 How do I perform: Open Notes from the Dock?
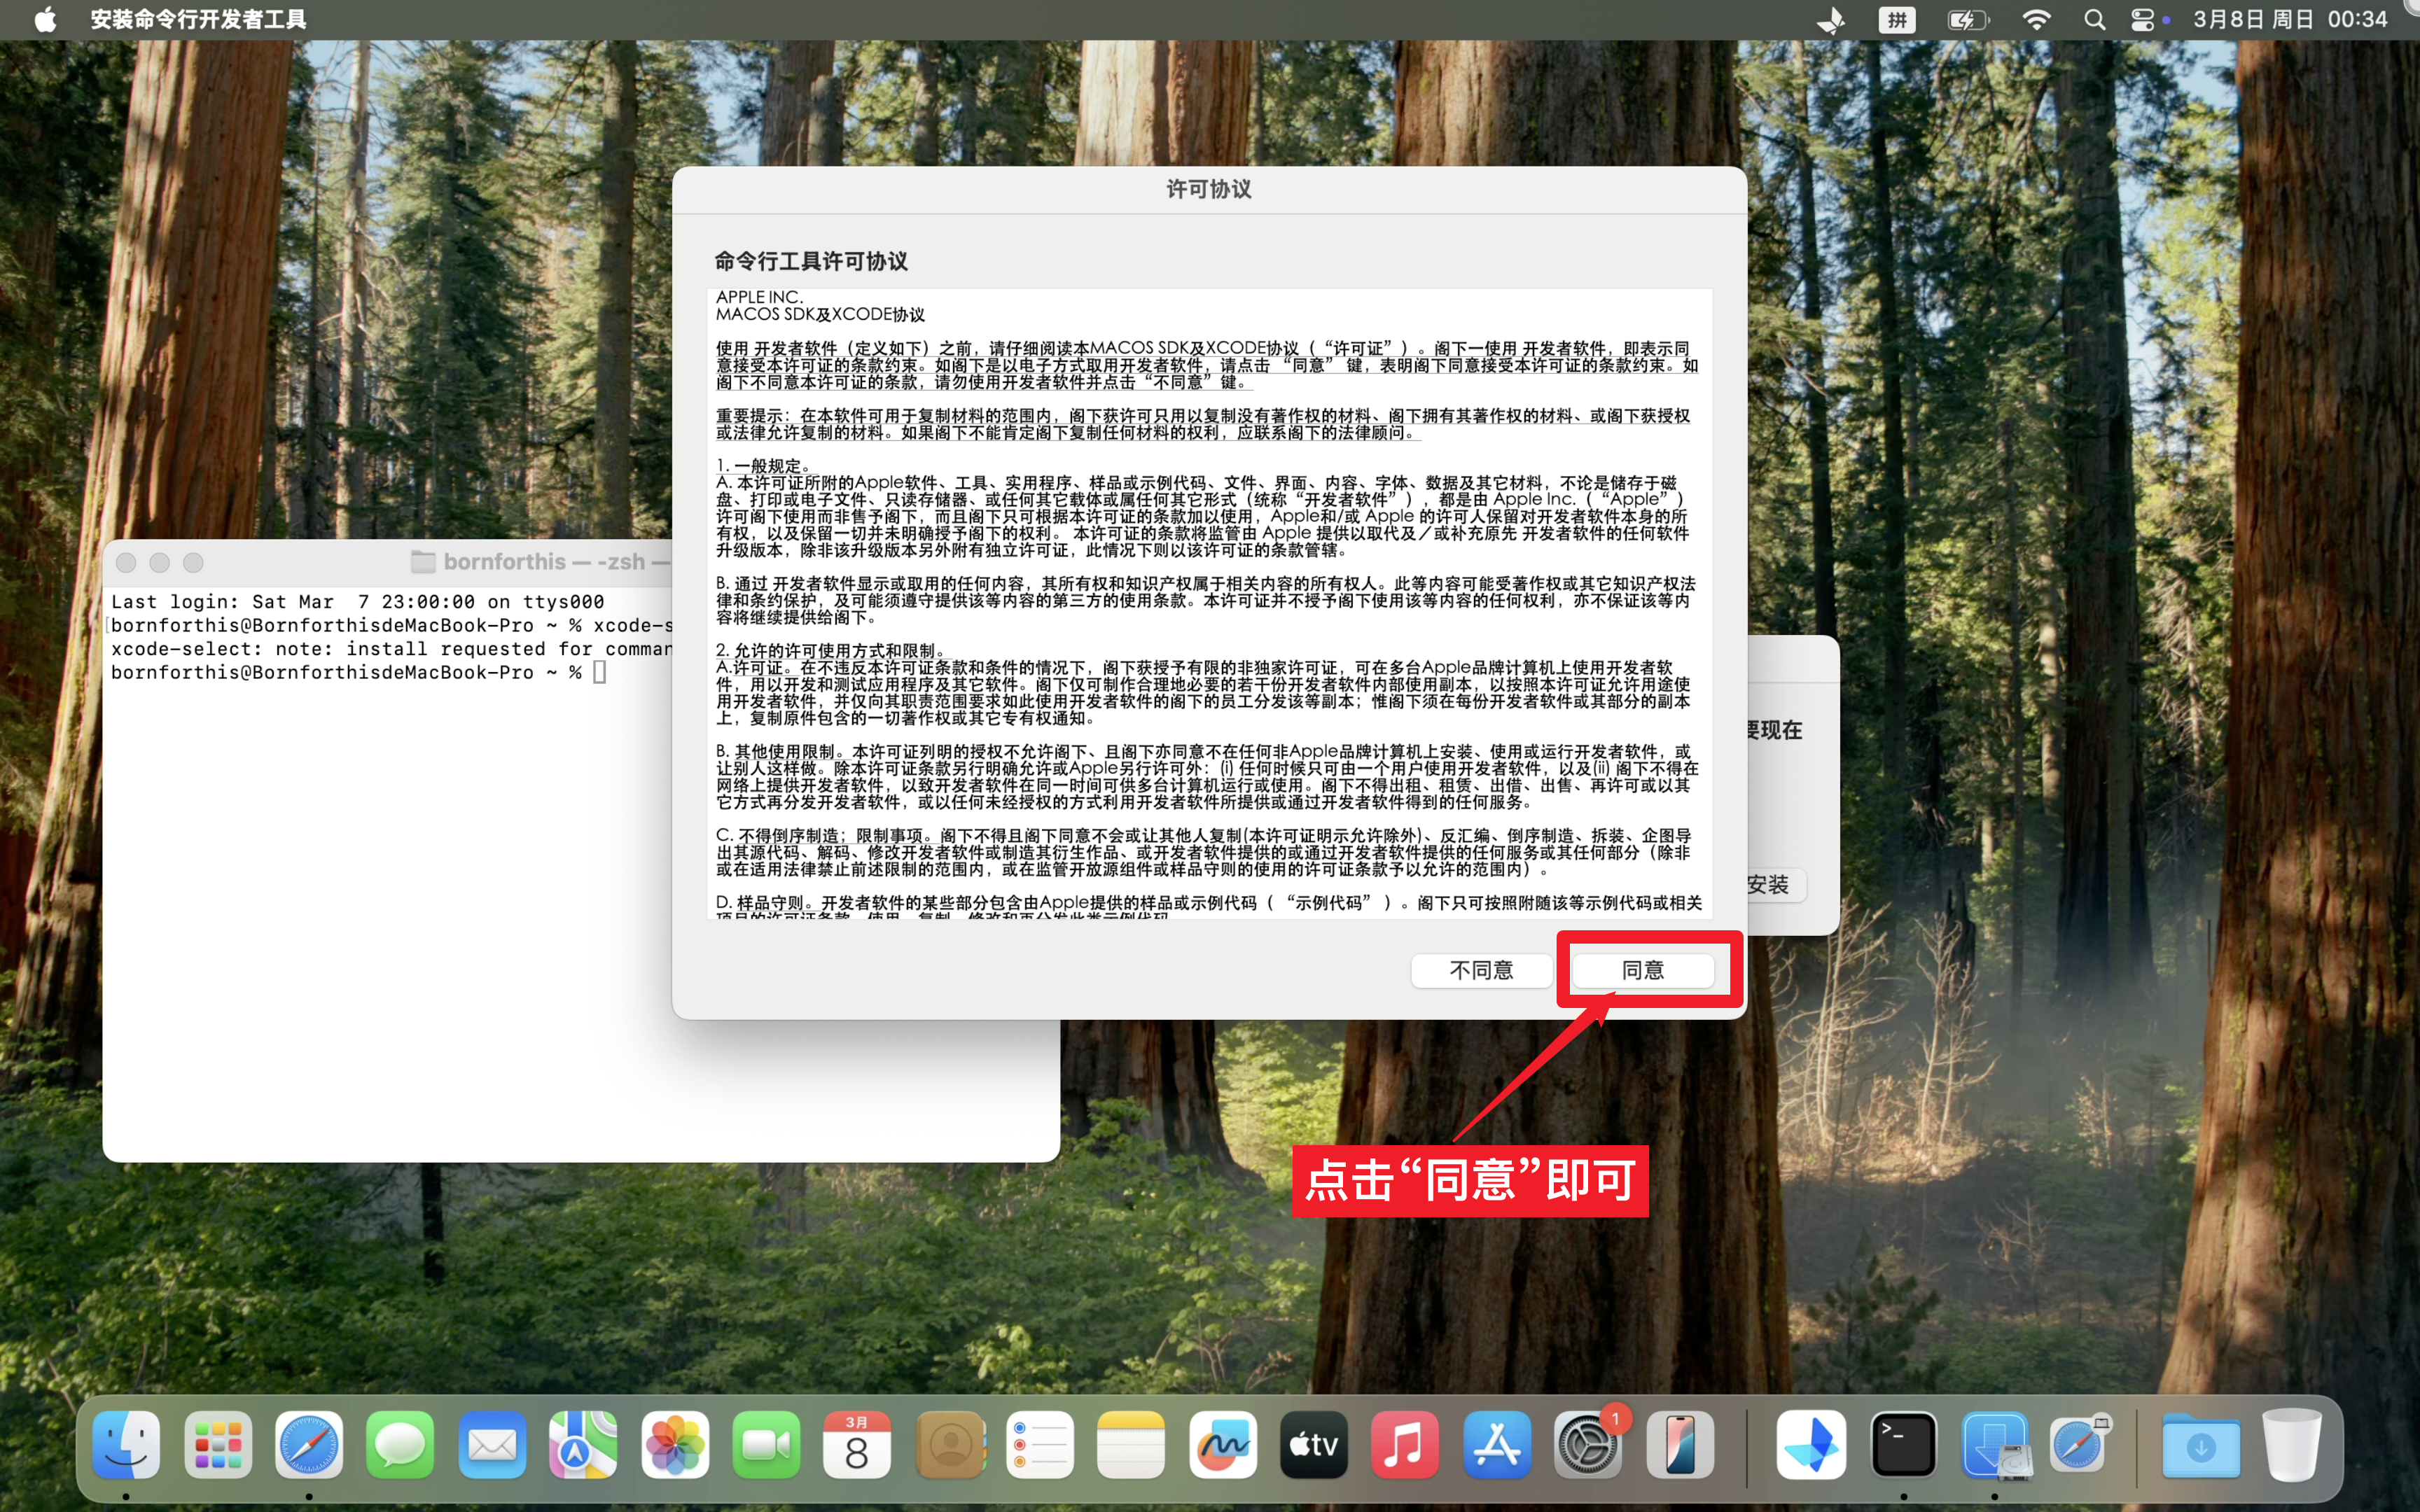point(1131,1445)
